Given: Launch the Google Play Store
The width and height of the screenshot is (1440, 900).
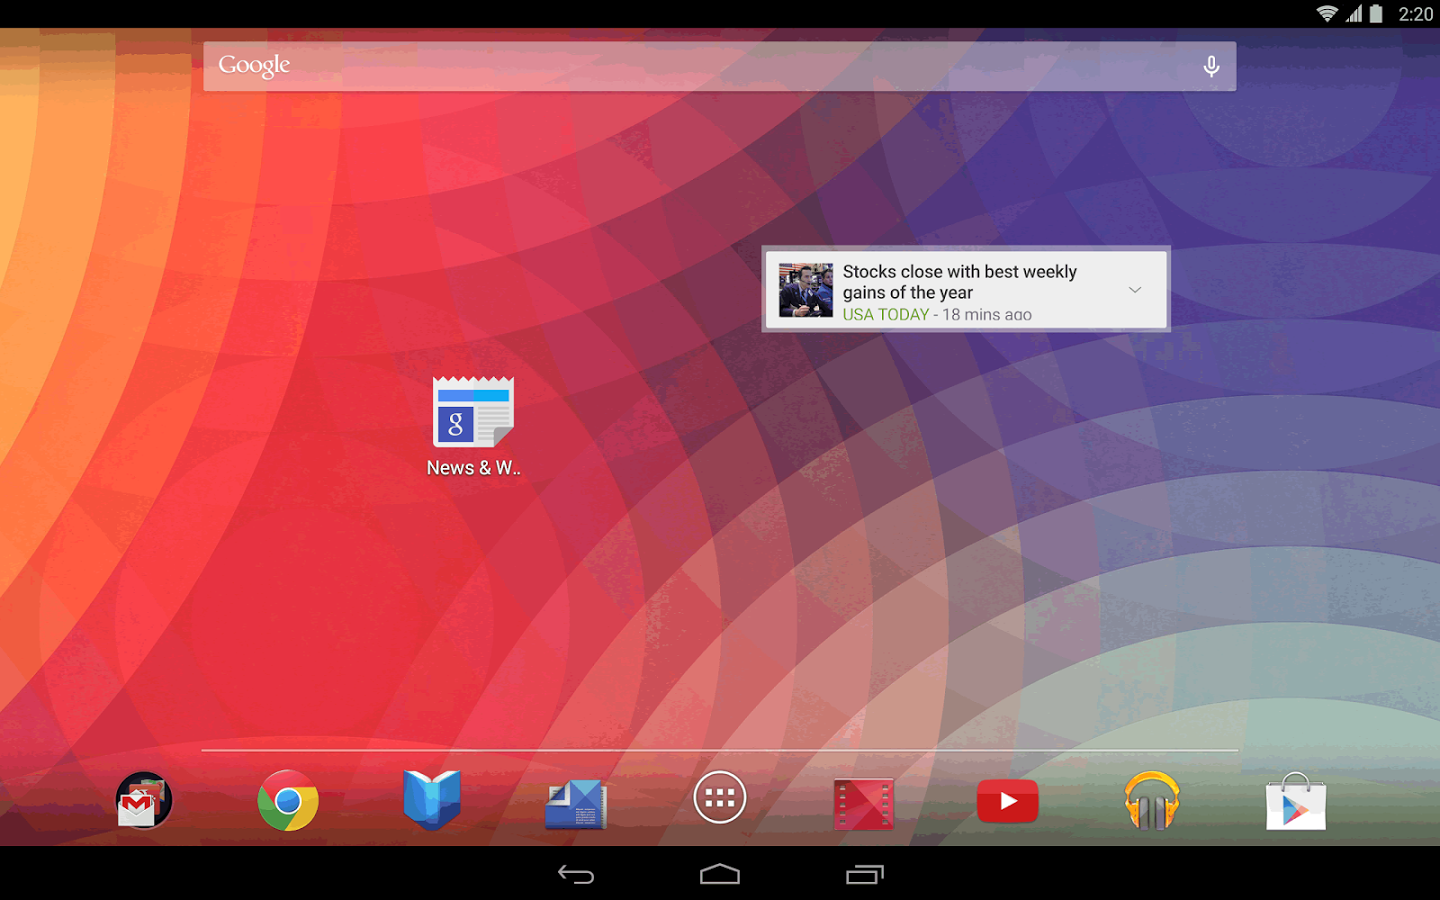Looking at the screenshot, I should coord(1296,802).
